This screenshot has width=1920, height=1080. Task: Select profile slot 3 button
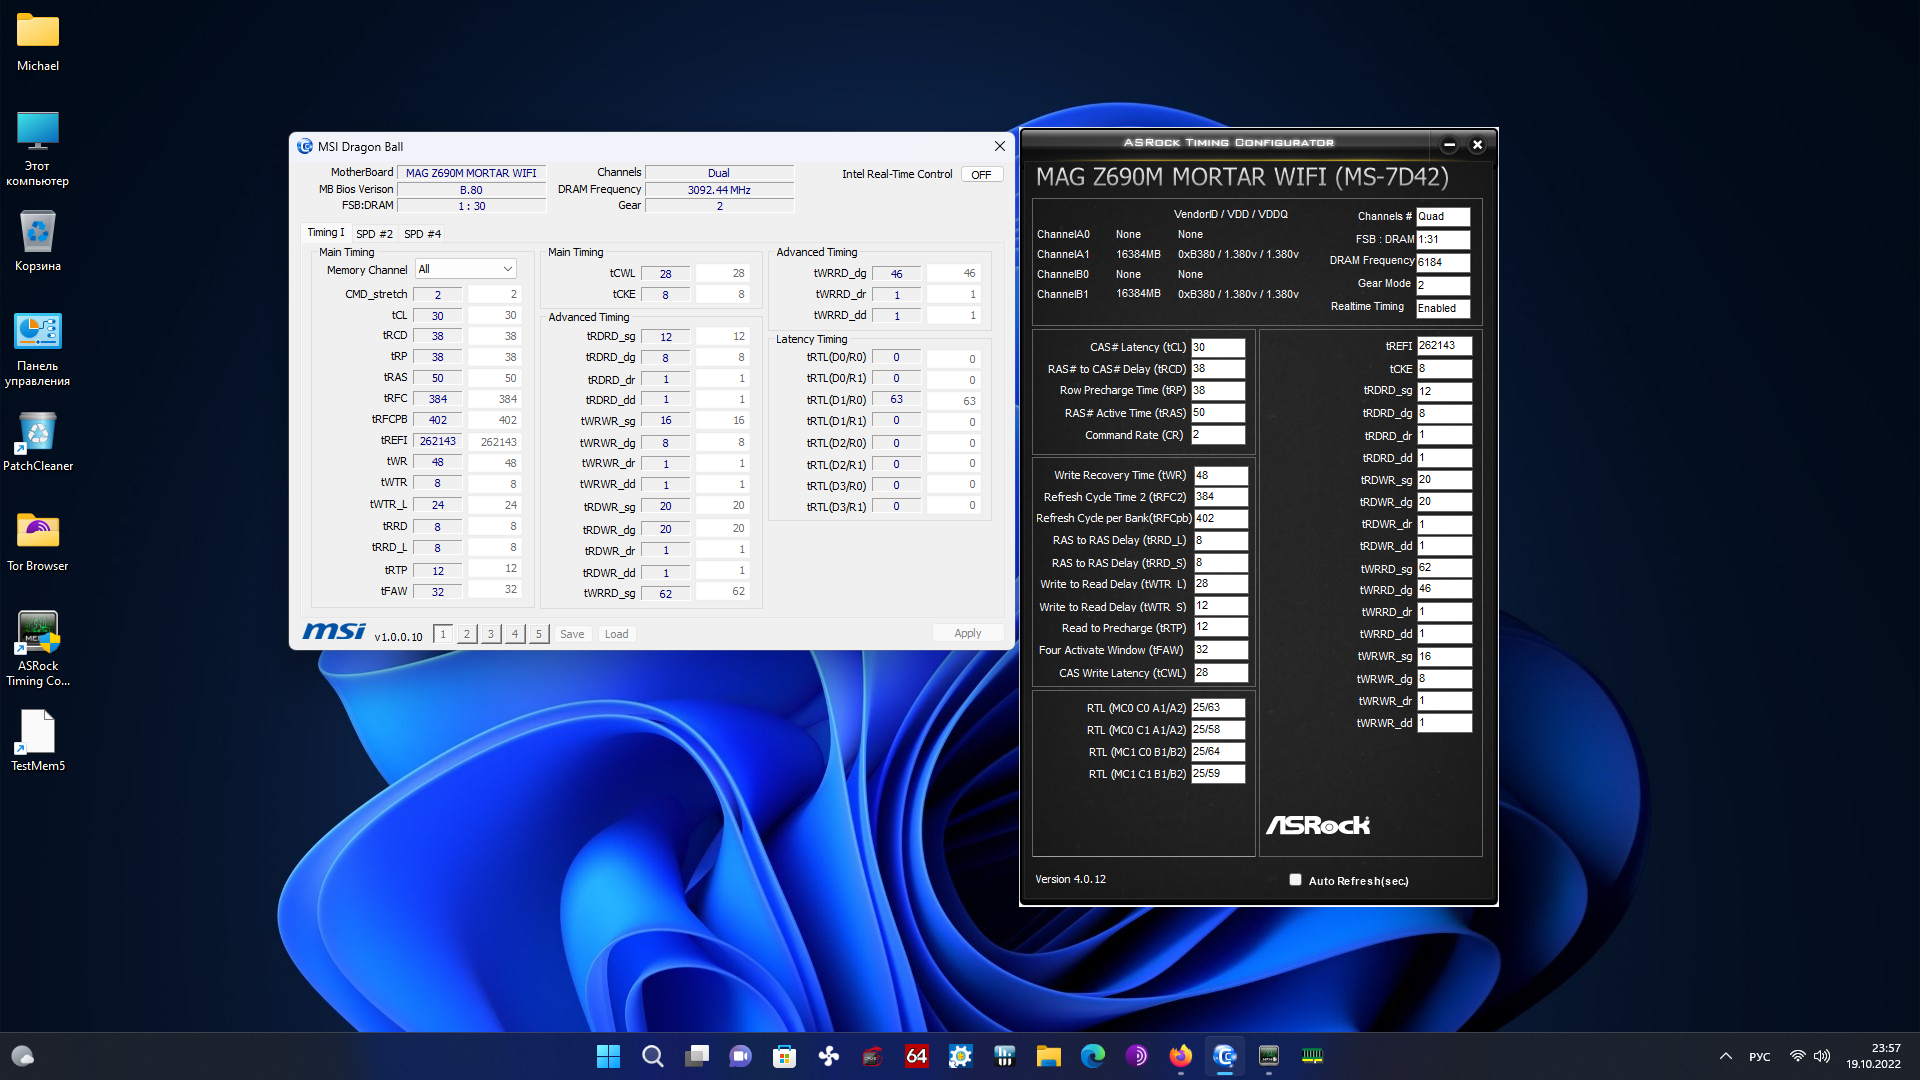490,634
